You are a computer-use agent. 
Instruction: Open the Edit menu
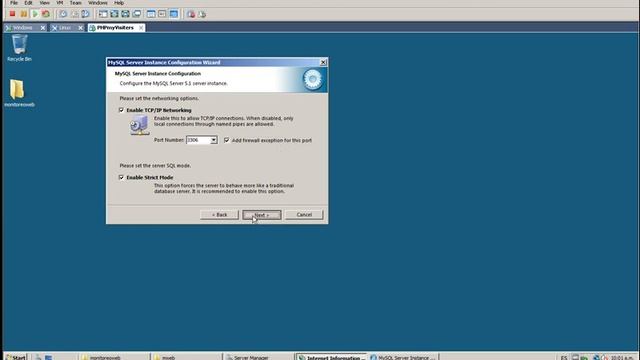28,3
